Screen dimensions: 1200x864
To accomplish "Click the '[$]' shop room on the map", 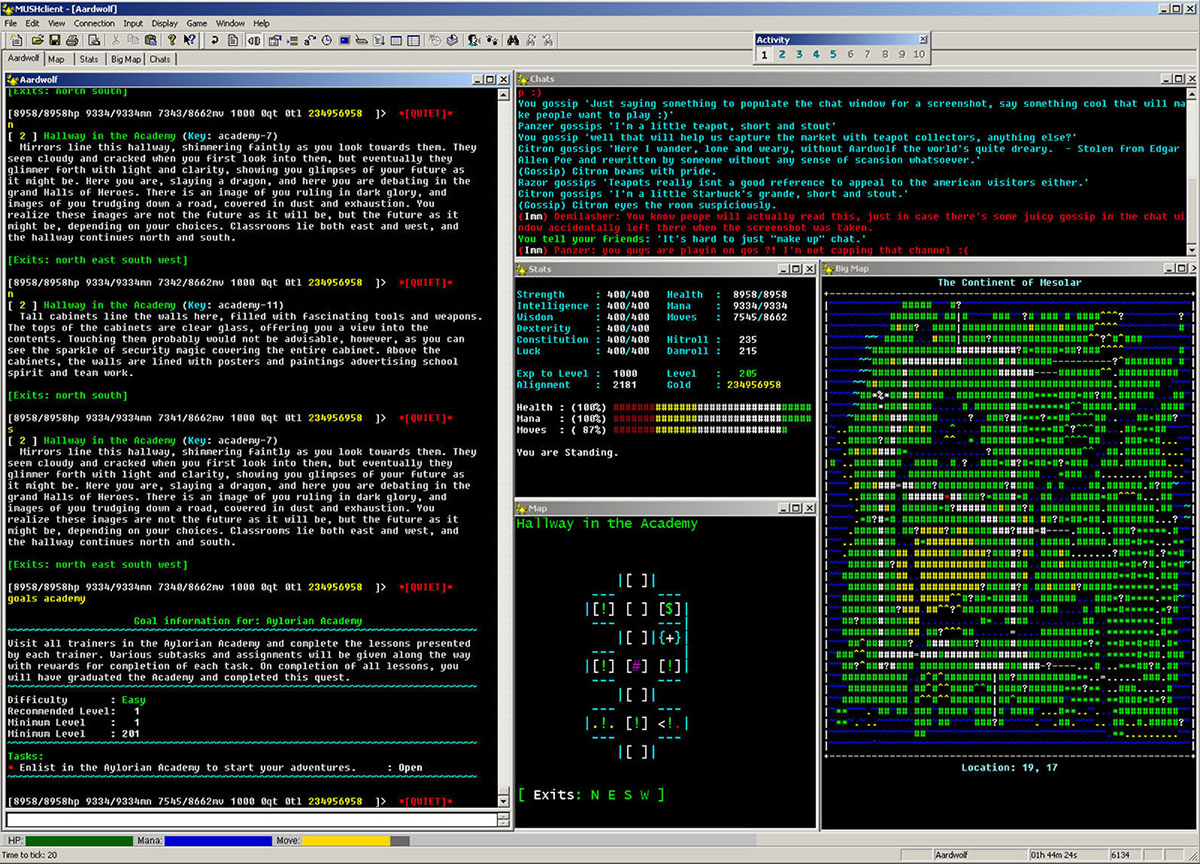I will click(x=670, y=608).
